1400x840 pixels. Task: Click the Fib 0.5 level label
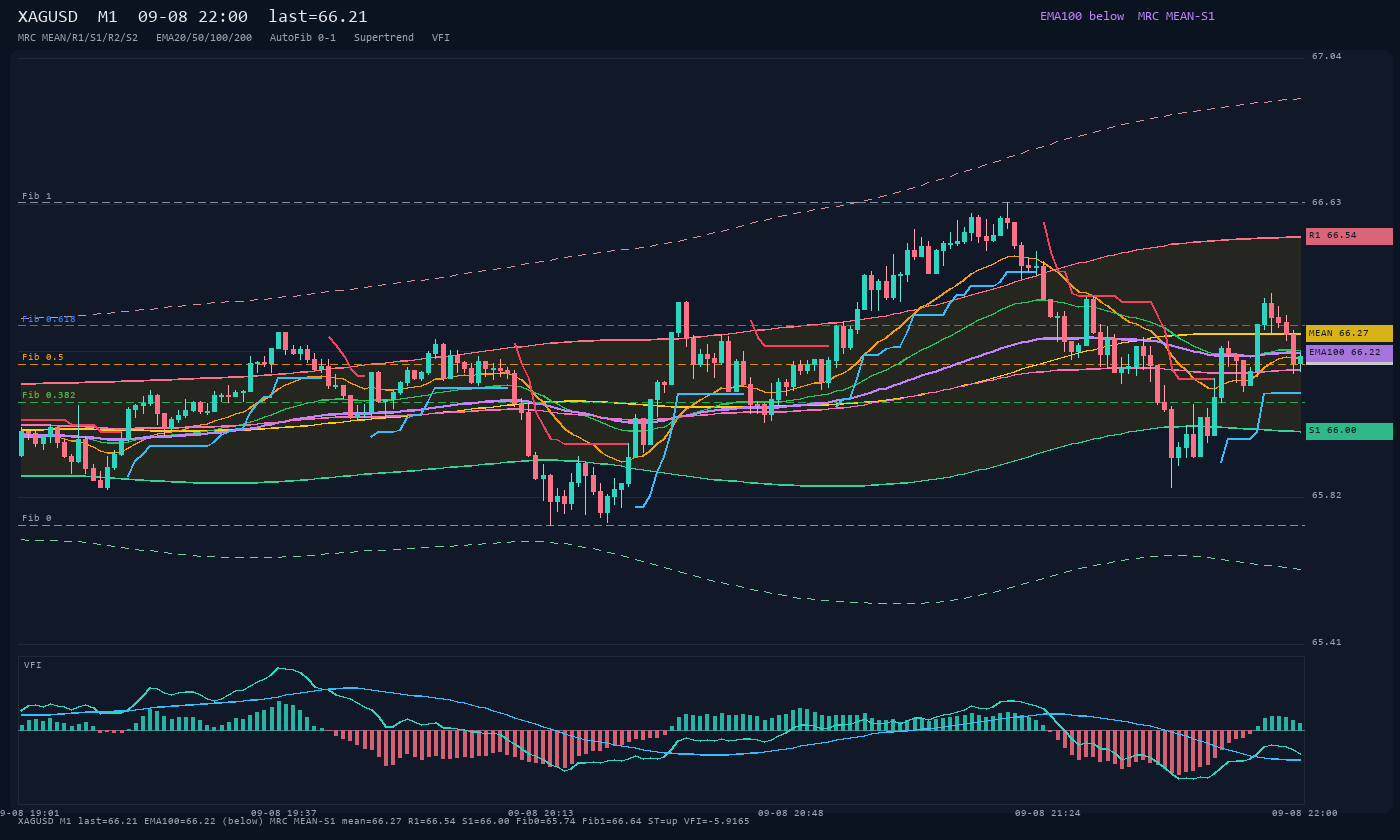coord(43,357)
